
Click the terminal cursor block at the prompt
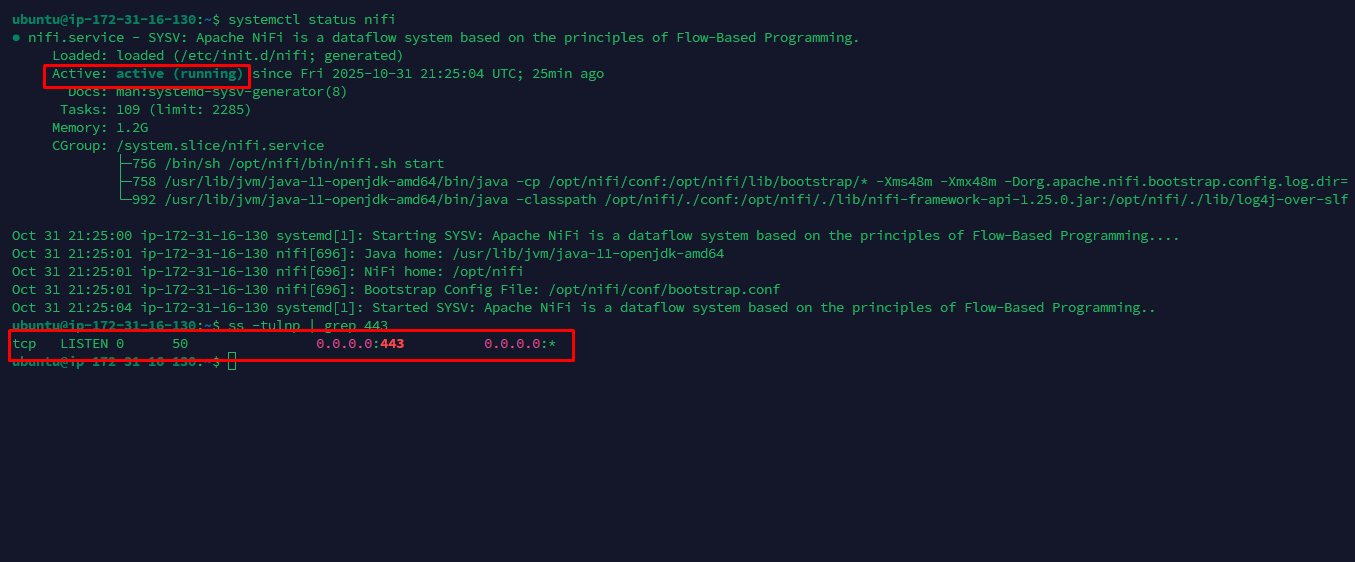tap(232, 361)
